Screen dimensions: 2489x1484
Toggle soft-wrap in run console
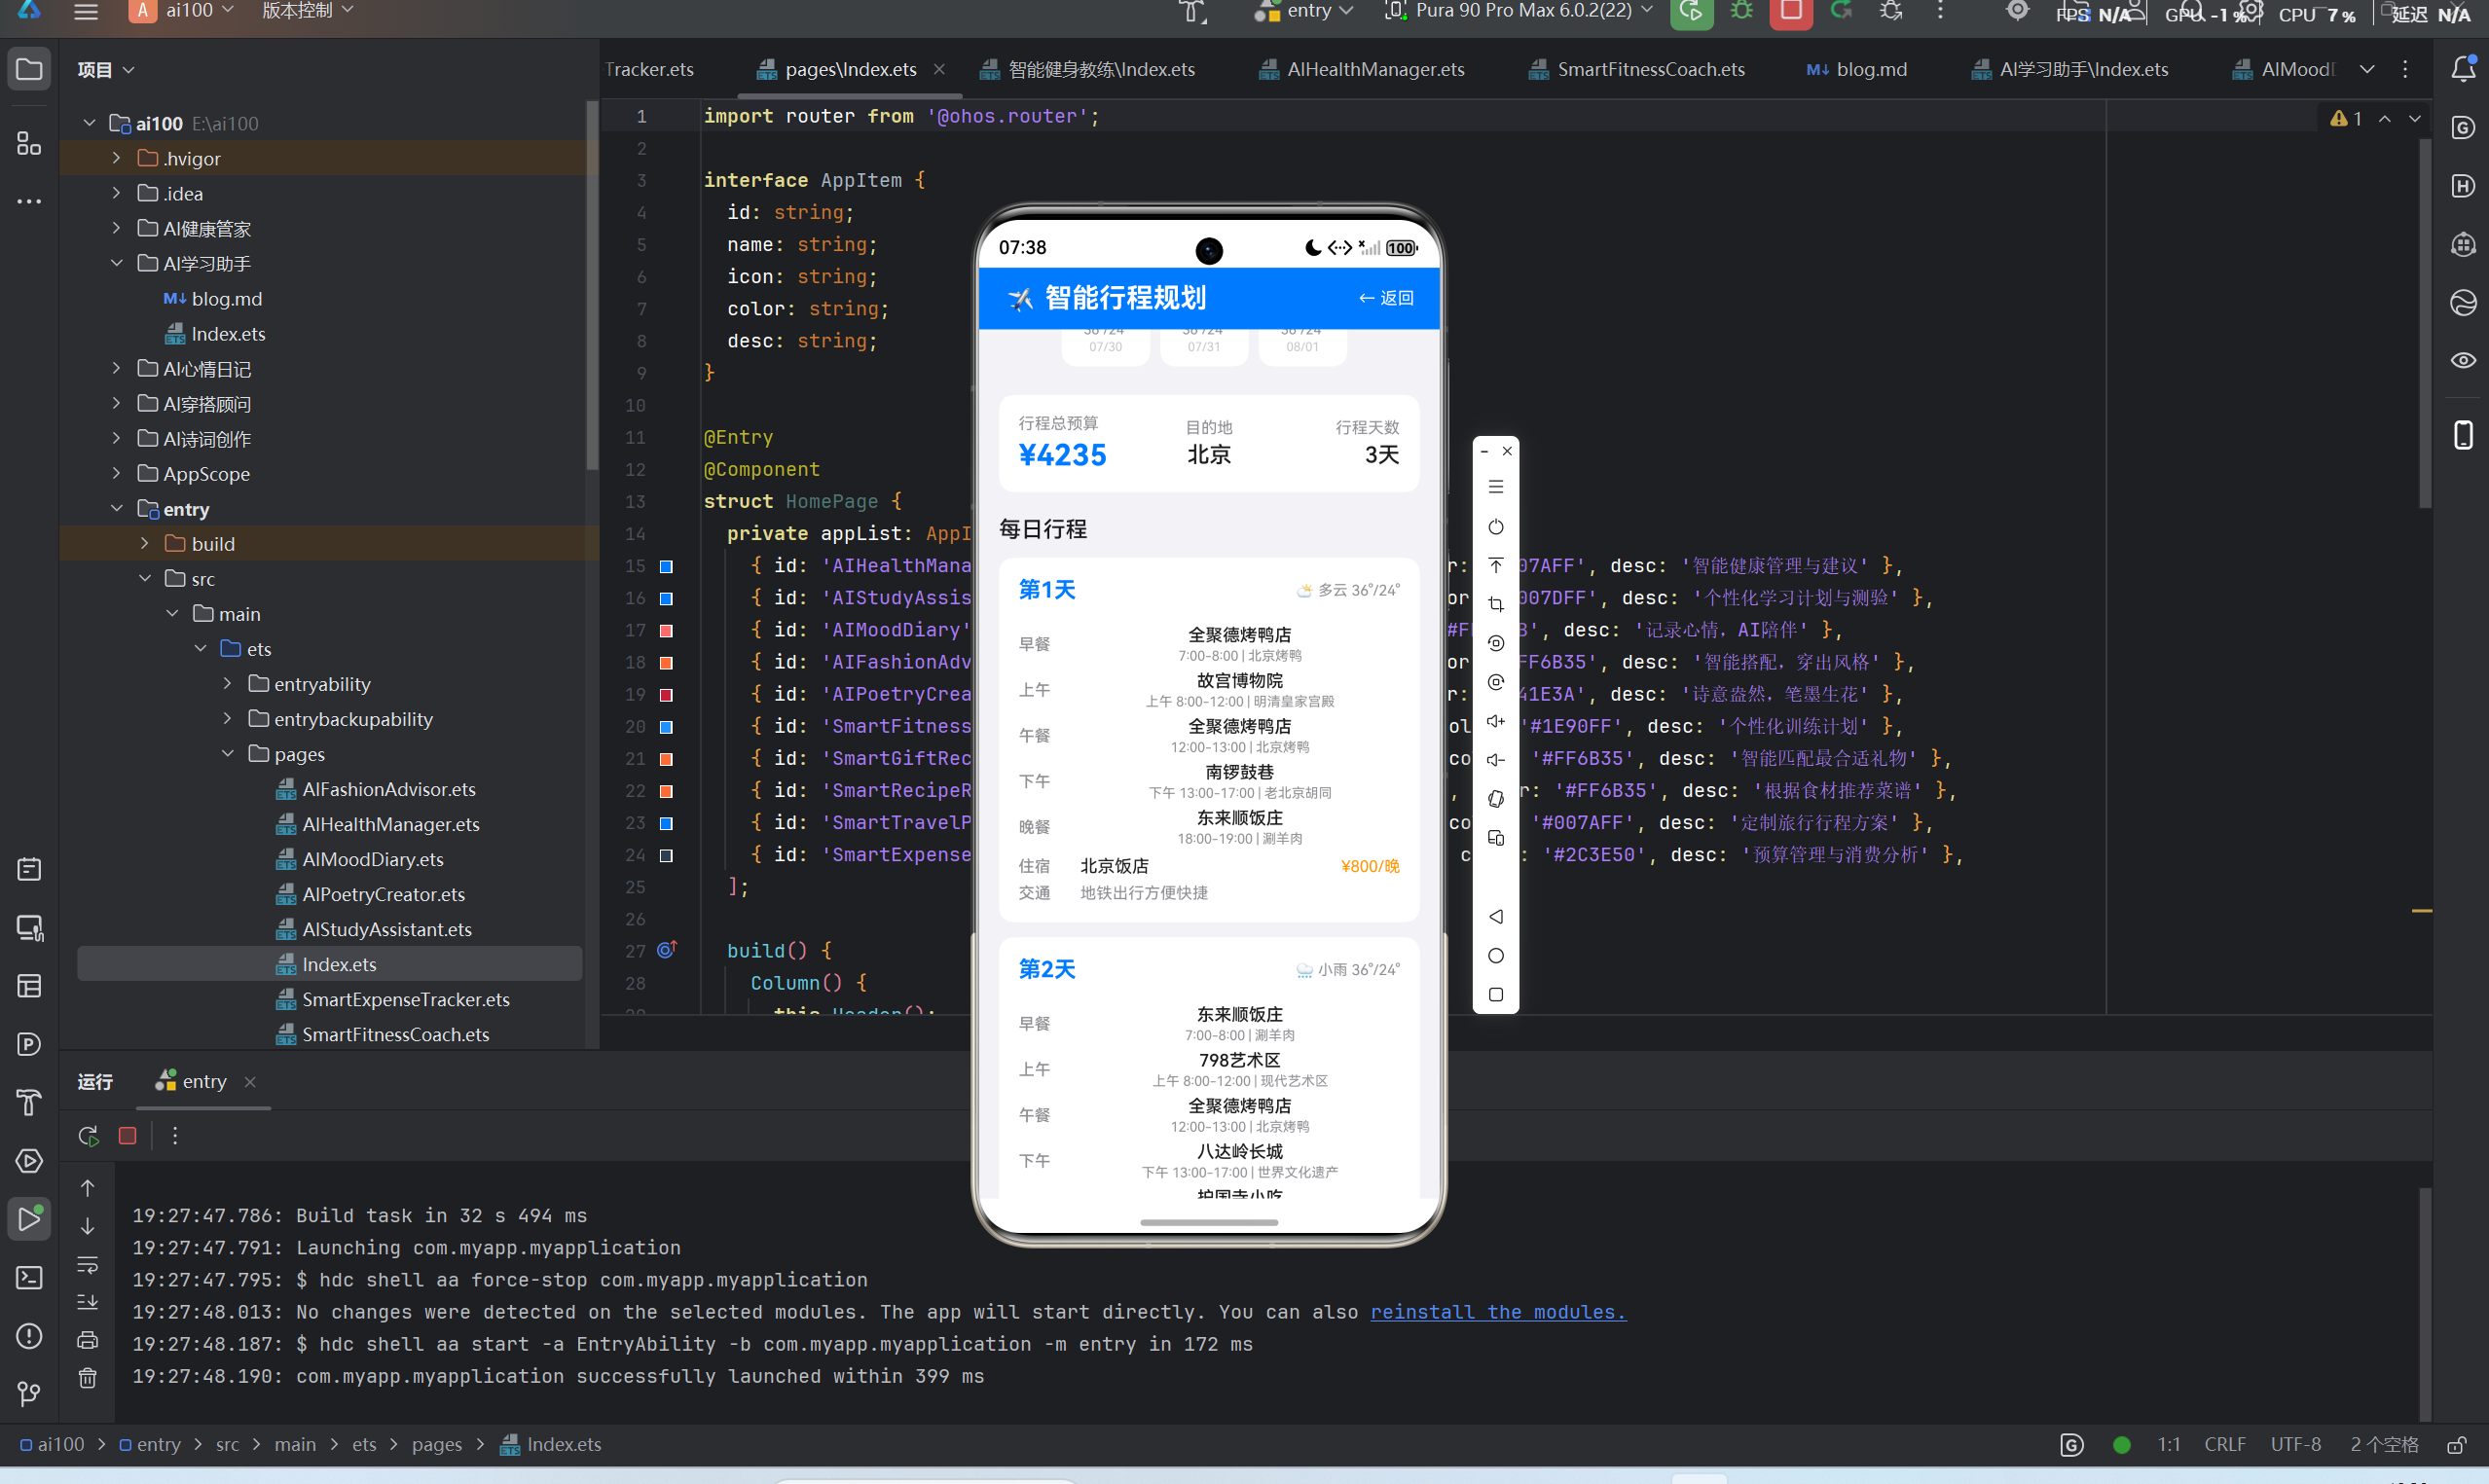coord(88,1264)
